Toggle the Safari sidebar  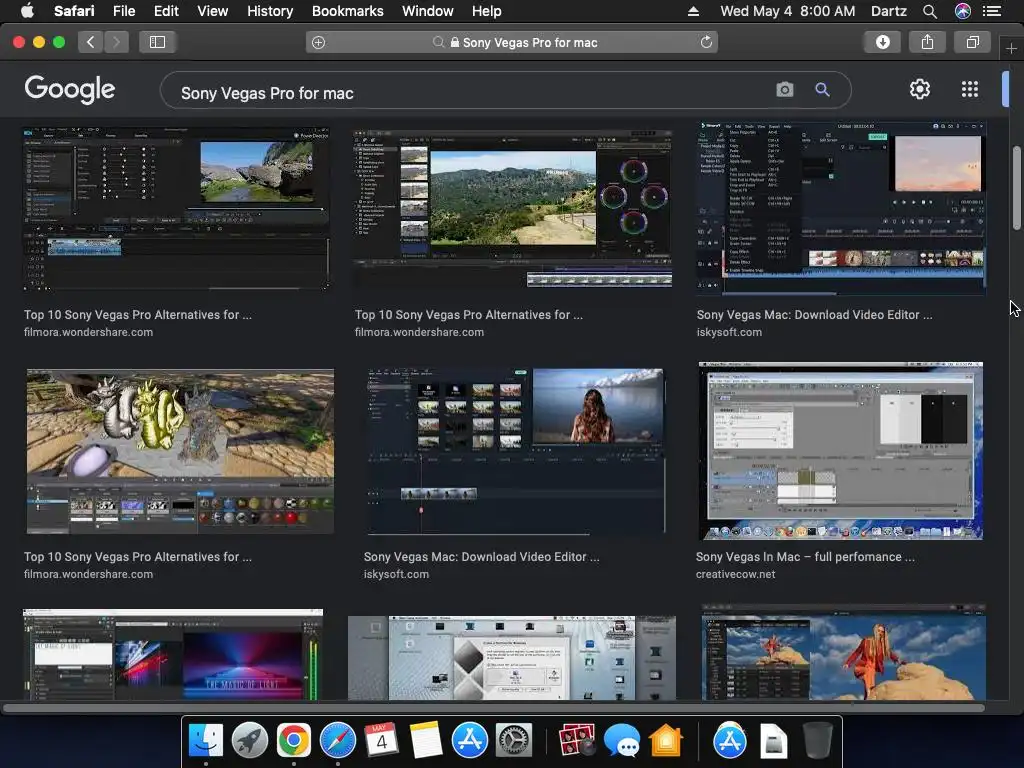157,42
